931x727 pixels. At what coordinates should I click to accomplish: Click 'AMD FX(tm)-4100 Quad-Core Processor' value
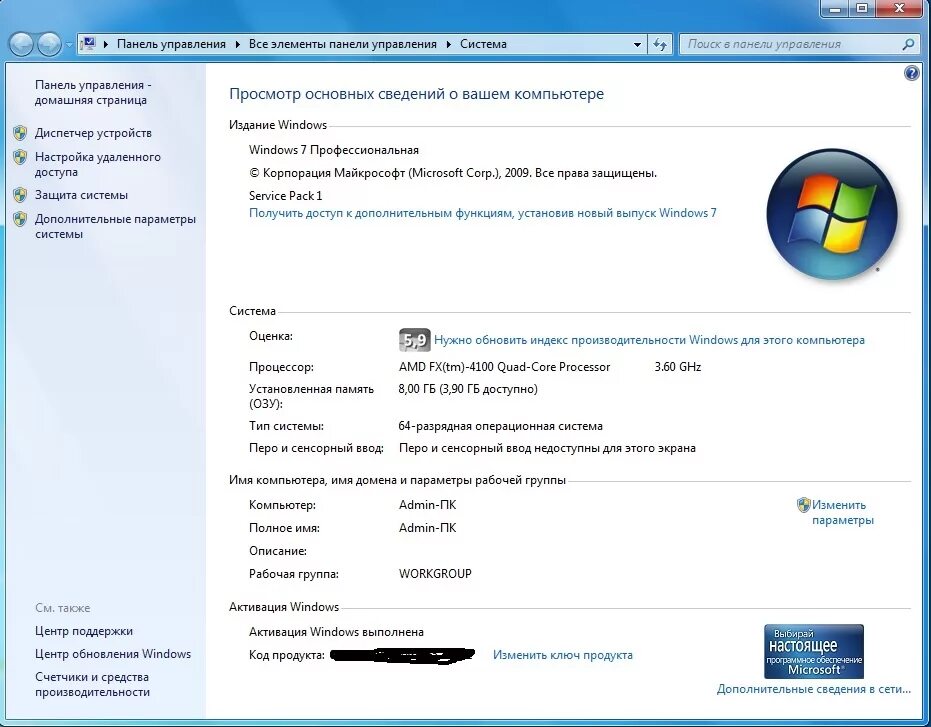505,367
